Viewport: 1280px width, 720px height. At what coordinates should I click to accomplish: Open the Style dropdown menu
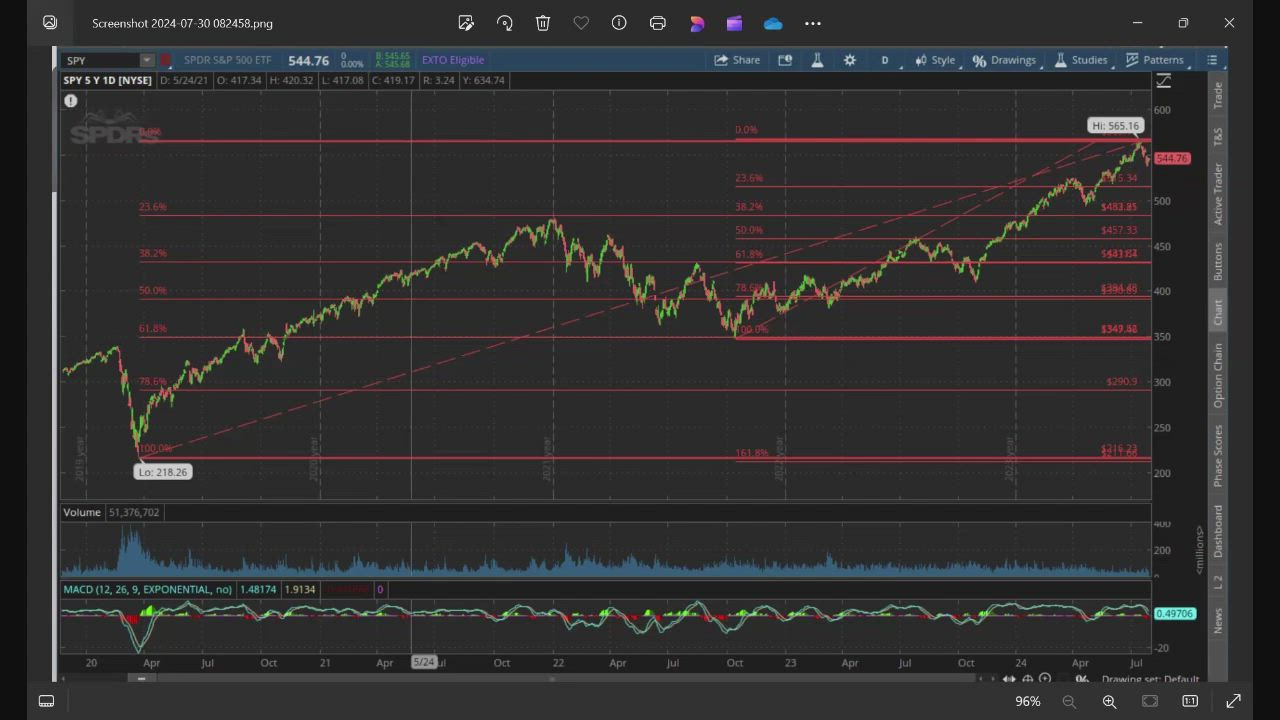935,60
